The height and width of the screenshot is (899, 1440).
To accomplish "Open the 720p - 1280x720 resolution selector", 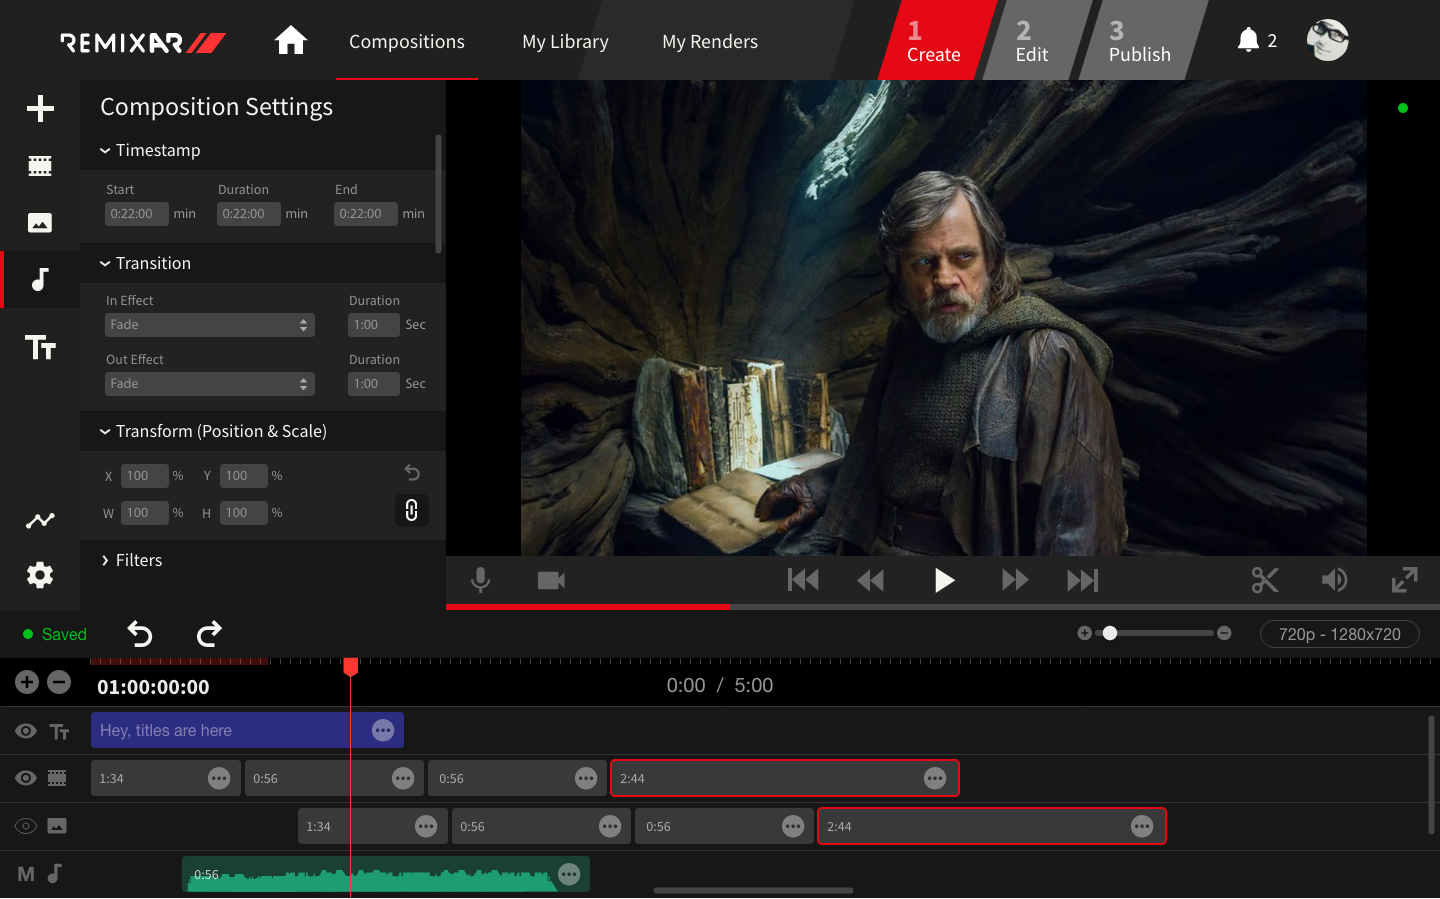I will pos(1340,634).
